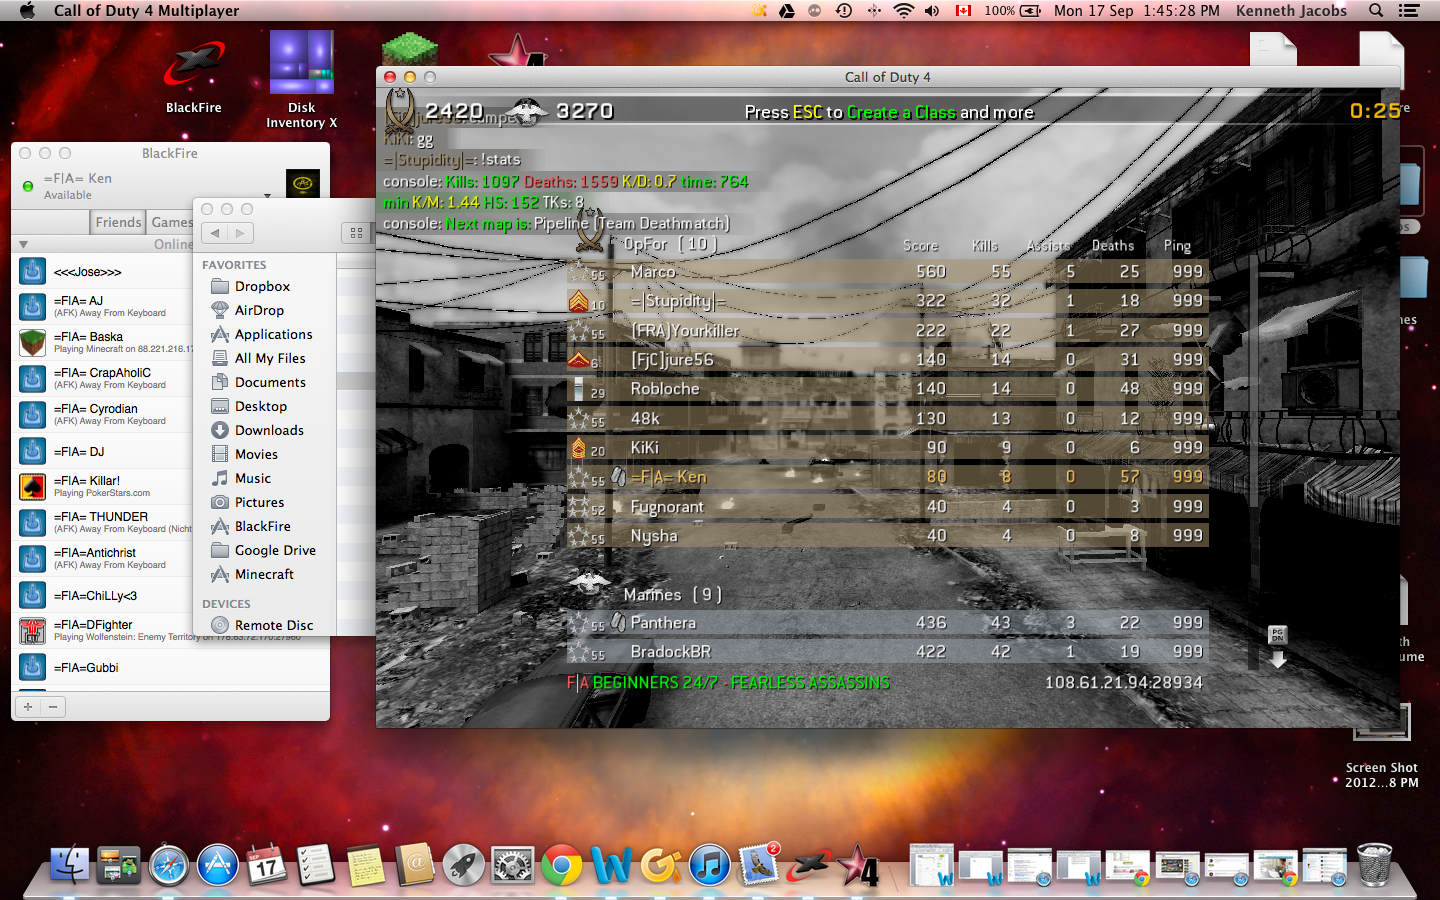This screenshot has height=900, width=1440.
Task: Open the date and time menu
Action: [1137, 11]
